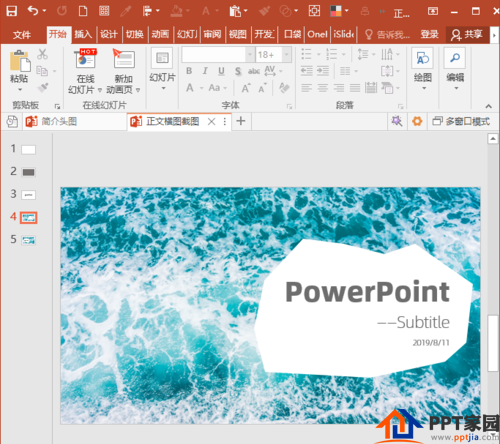Center align the text
Viewport: 500px width, 444px height.
(x=323, y=88)
